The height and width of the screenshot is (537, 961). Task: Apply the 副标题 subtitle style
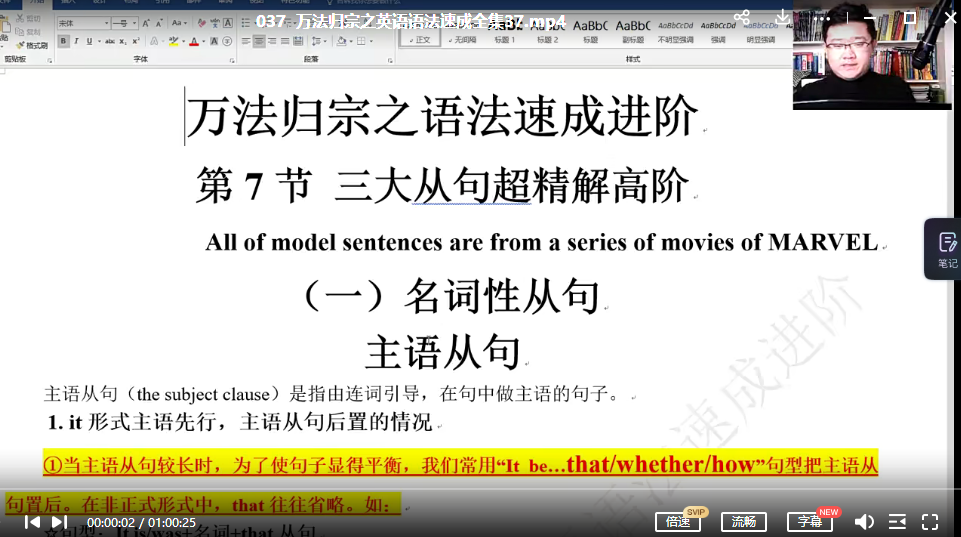pyautogui.click(x=632, y=32)
